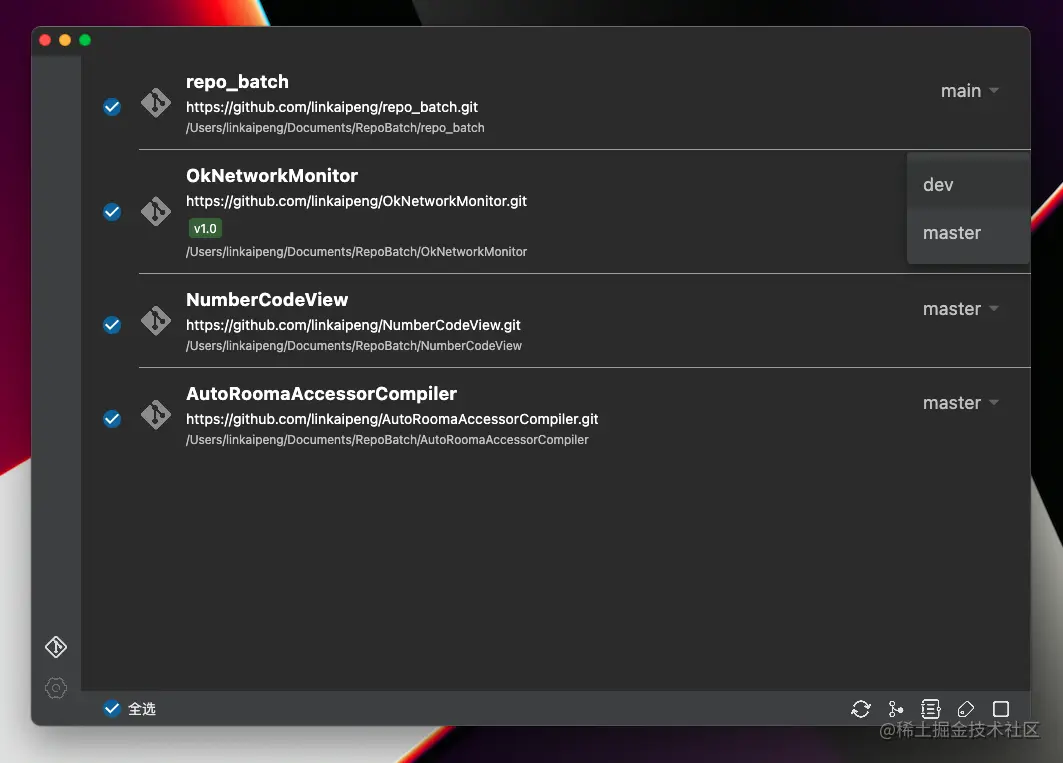This screenshot has height=763, width=1063.
Task: Click the NumberCodeView title
Action: 267,300
